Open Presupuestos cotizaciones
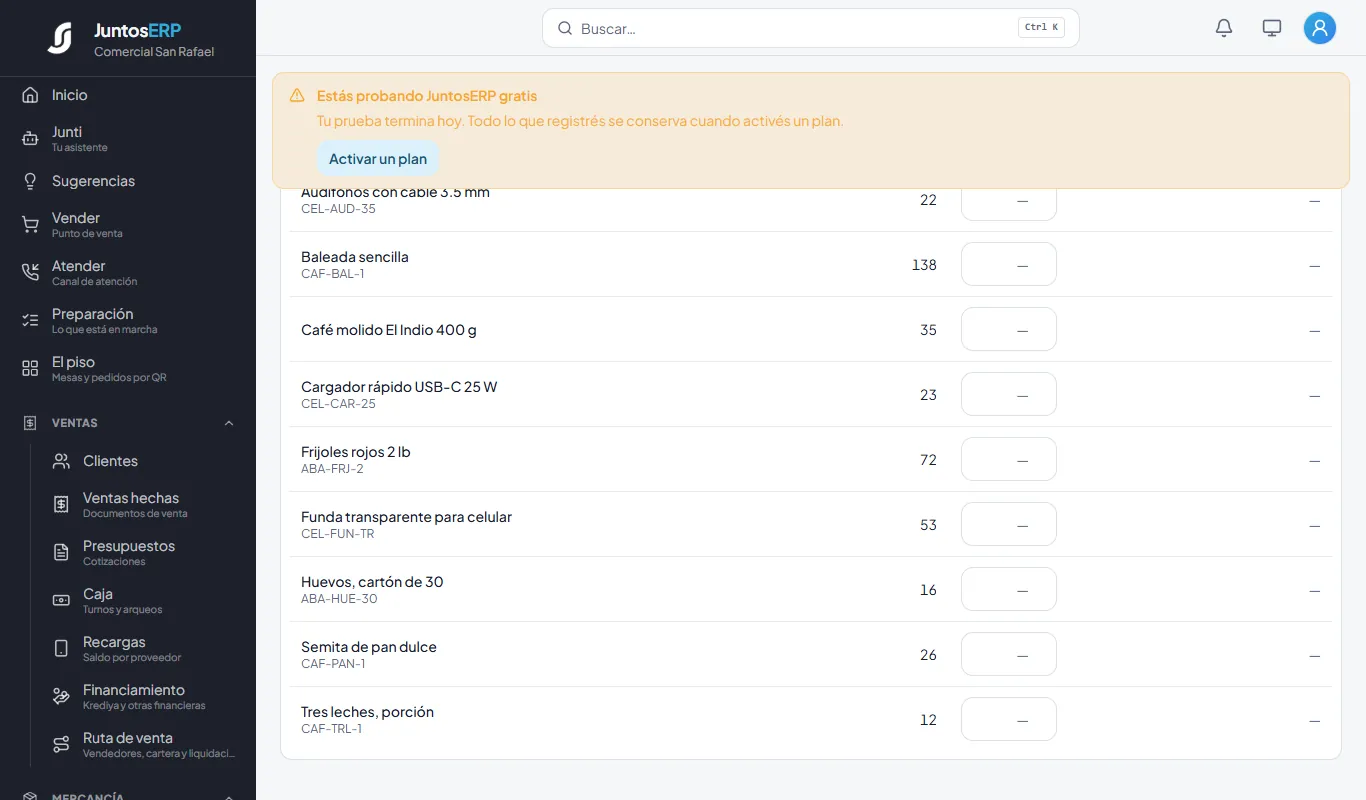 coord(143,552)
